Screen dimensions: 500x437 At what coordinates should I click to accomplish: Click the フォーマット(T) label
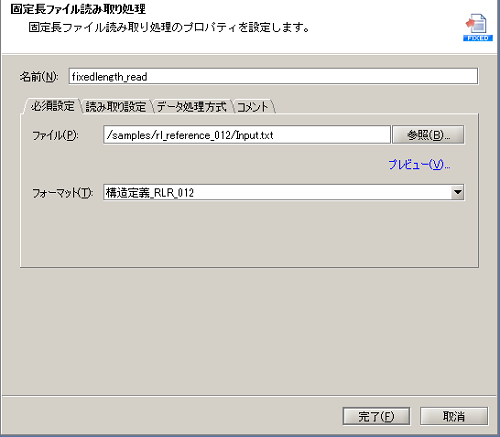click(62, 193)
